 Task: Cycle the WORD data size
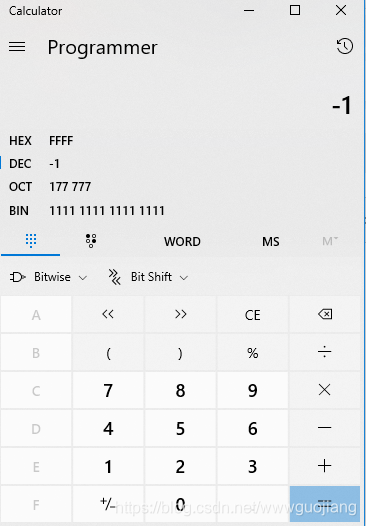tap(182, 242)
